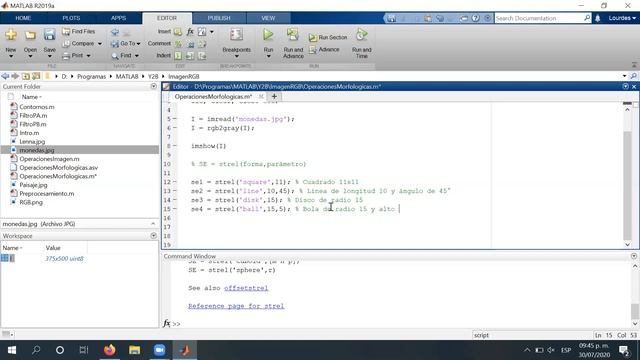
Task: Open File Explorer from the taskbar
Action: tap(134, 350)
